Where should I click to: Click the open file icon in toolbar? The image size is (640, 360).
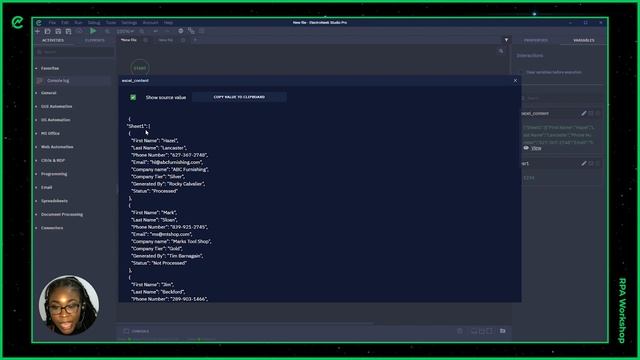[47, 31]
